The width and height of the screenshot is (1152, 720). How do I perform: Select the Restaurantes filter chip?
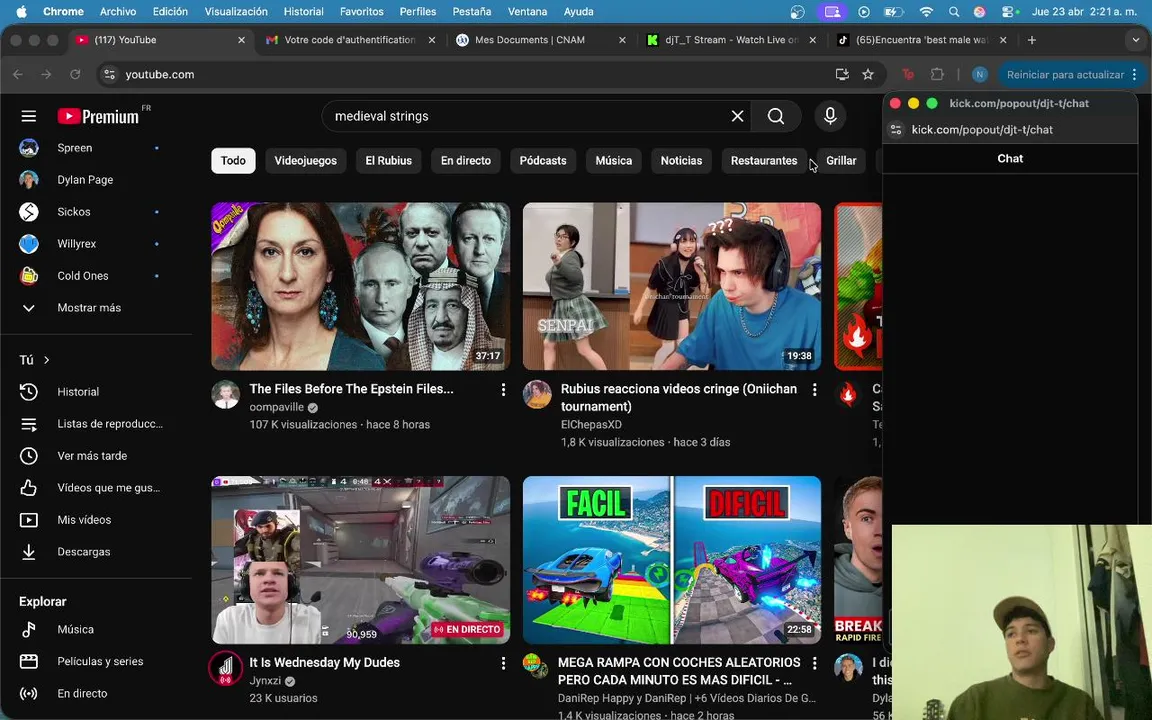[x=764, y=160]
